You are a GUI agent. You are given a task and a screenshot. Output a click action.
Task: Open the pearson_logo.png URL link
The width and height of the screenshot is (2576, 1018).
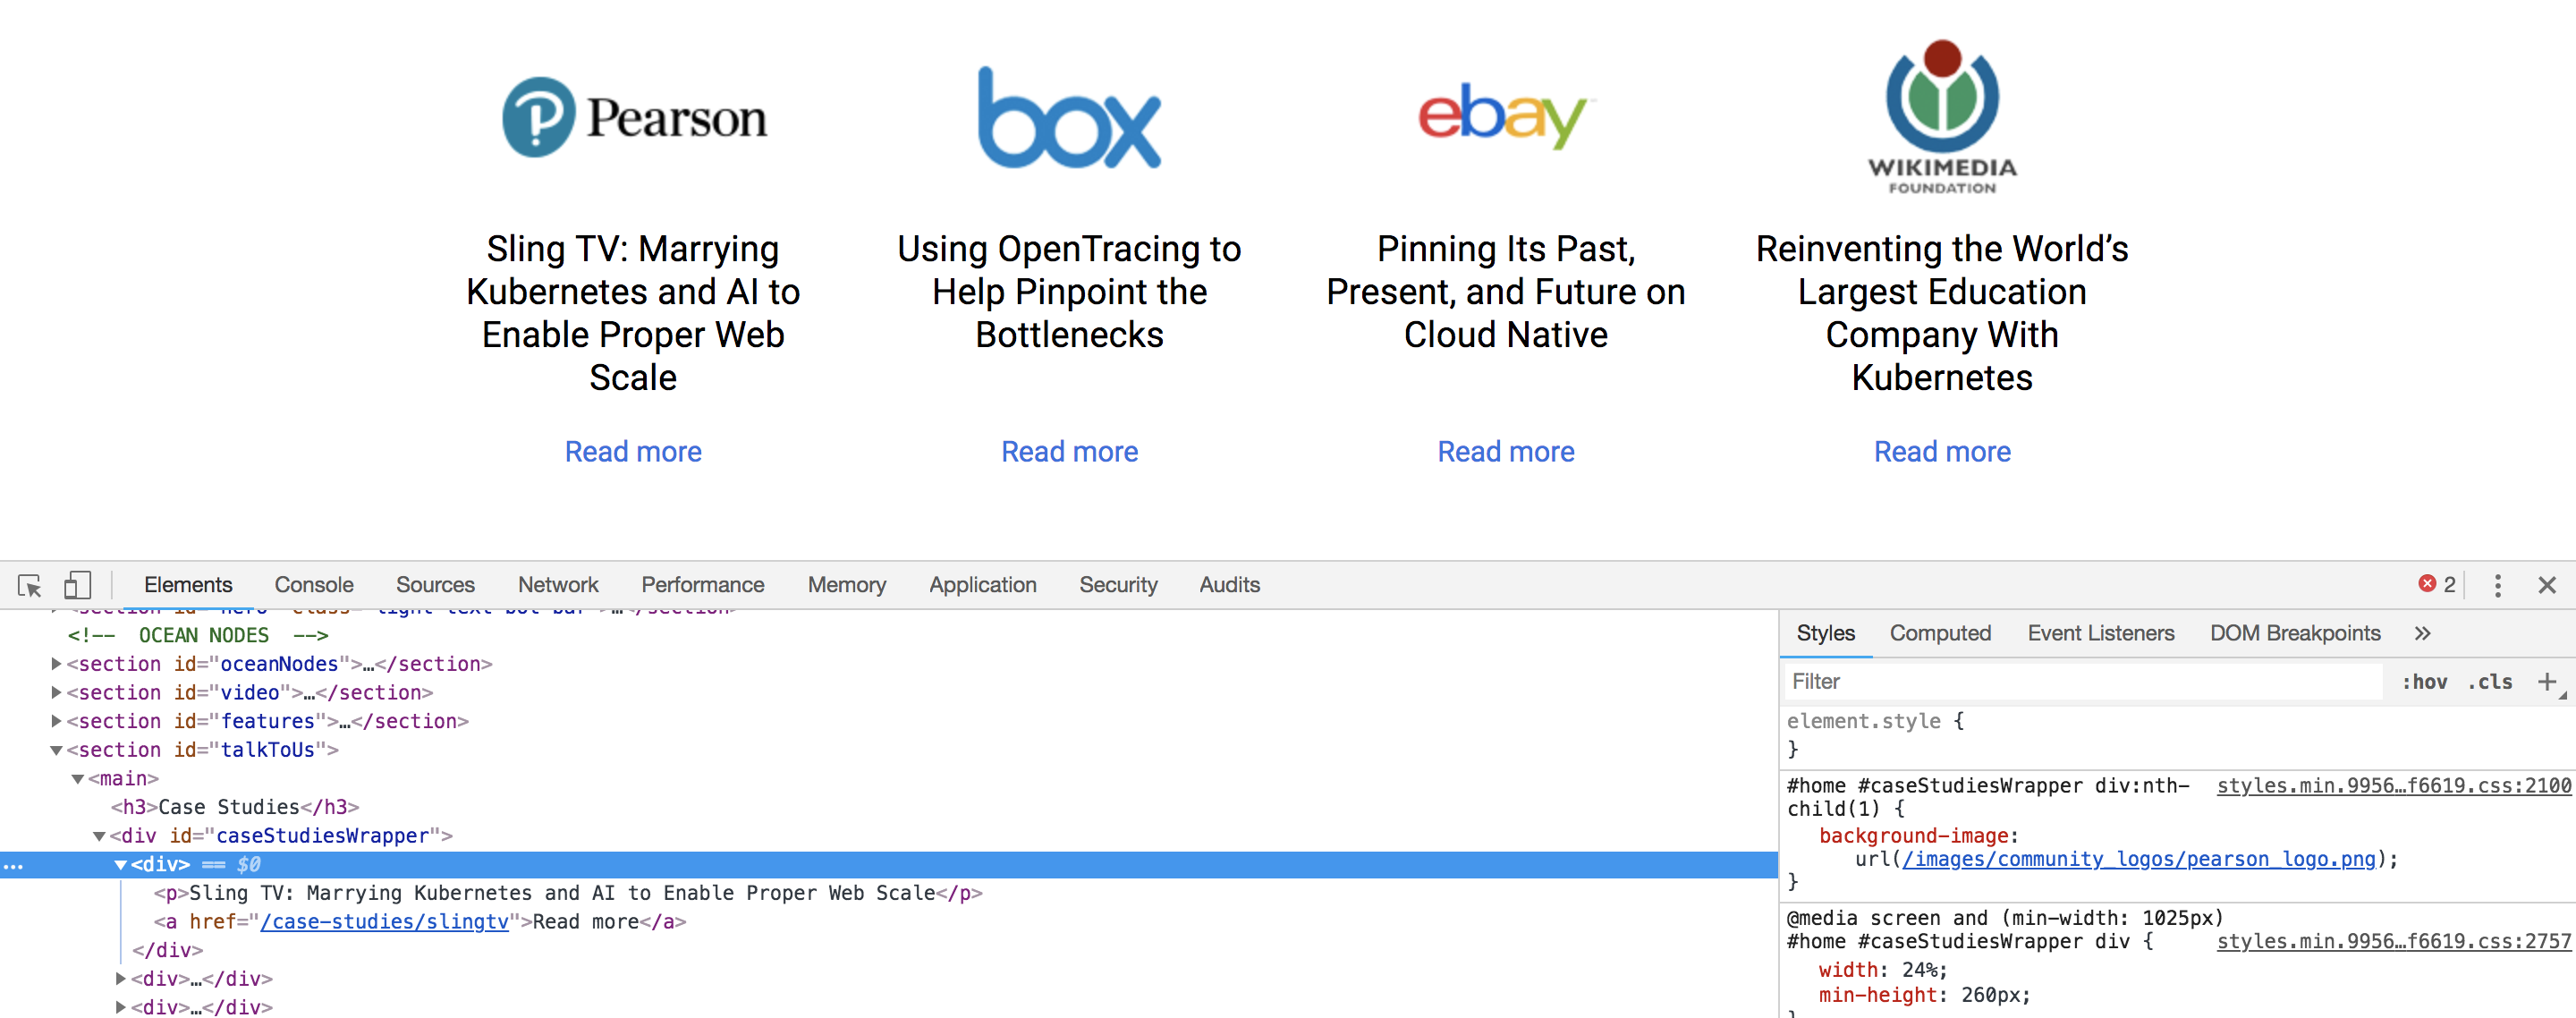(2138, 859)
